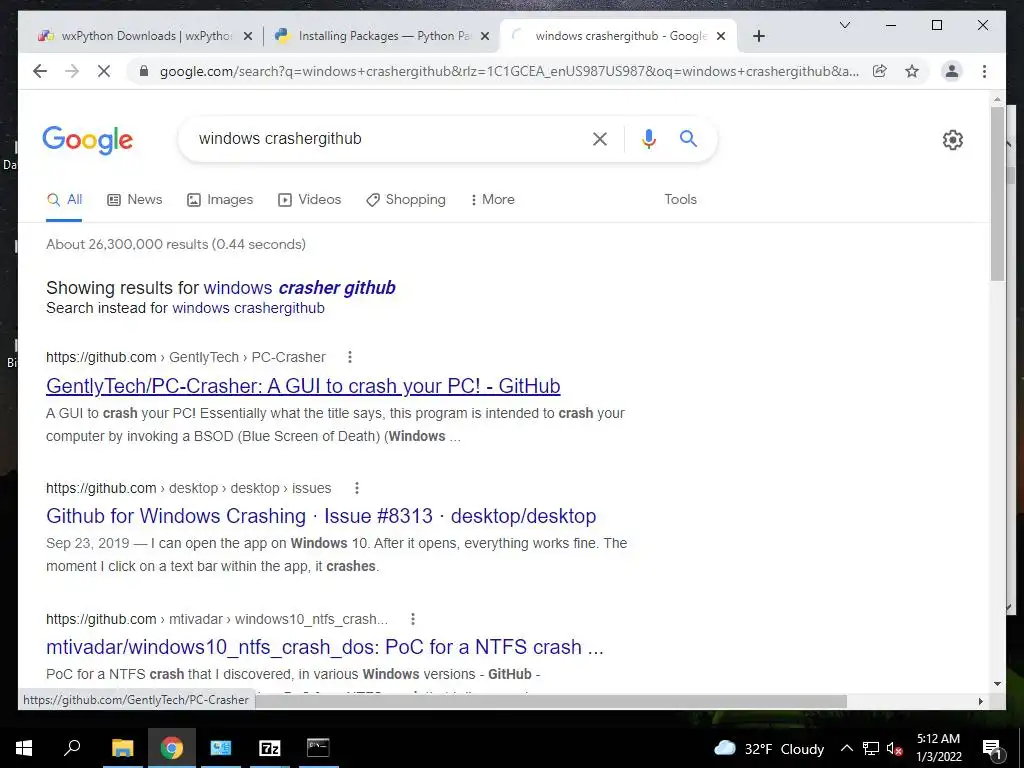This screenshot has width=1024, height=768.
Task: Switch to Shopping results
Action: click(406, 200)
